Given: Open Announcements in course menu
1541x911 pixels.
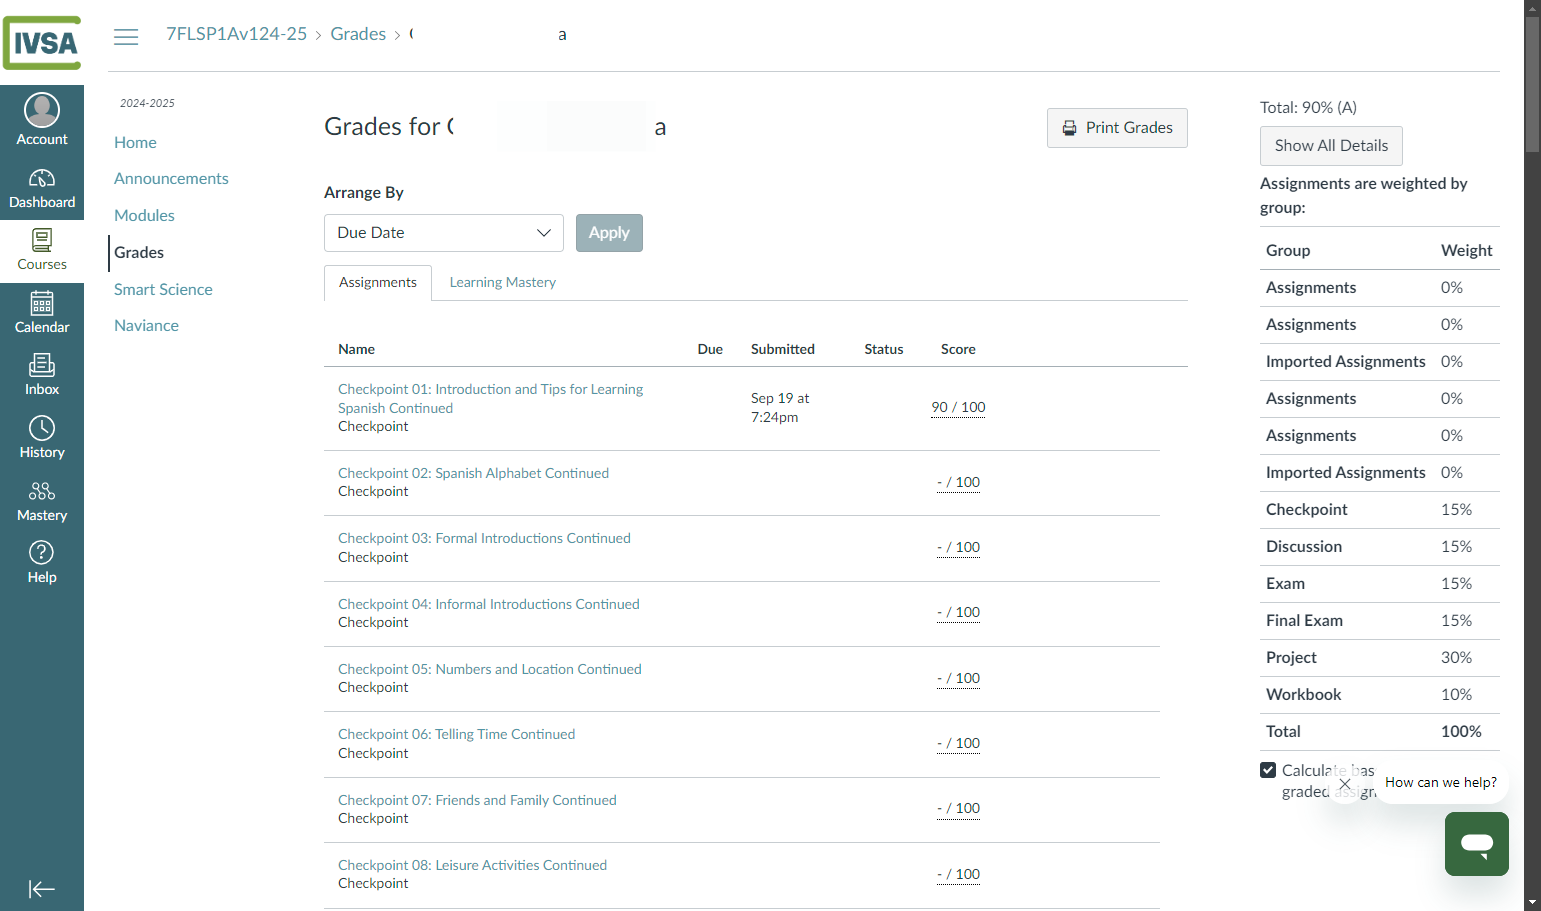Looking at the screenshot, I should (x=171, y=179).
